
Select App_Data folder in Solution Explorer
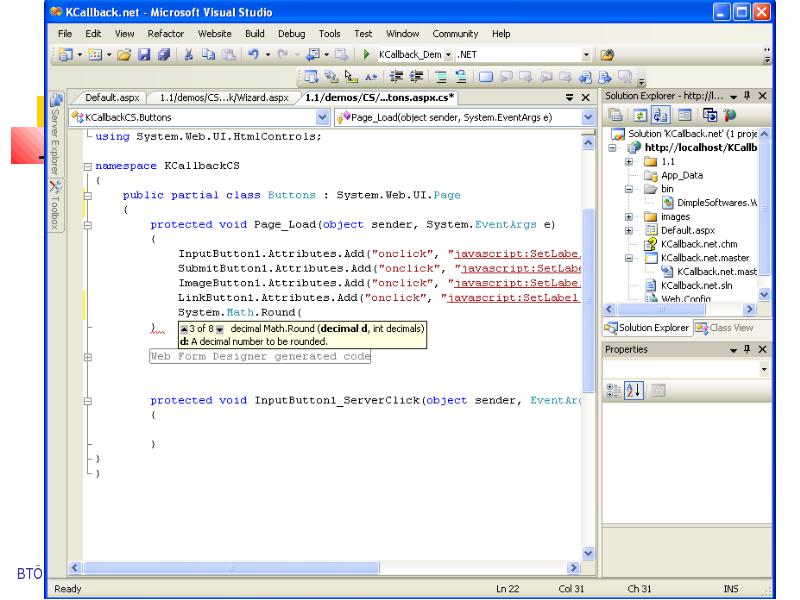click(x=682, y=176)
